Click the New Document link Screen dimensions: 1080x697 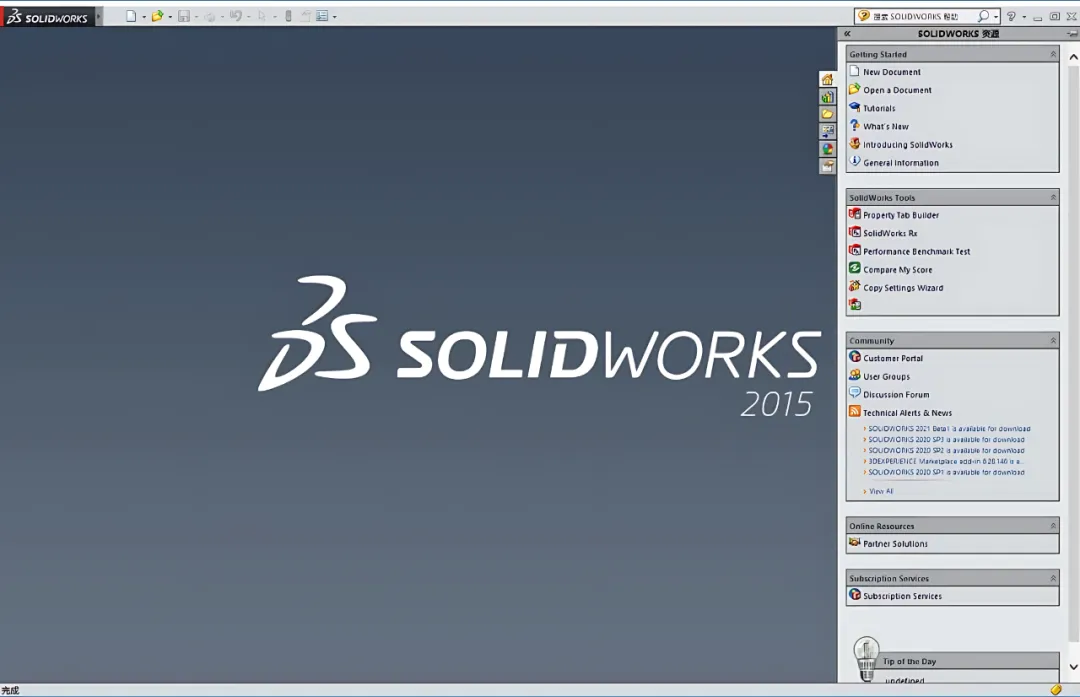(891, 72)
